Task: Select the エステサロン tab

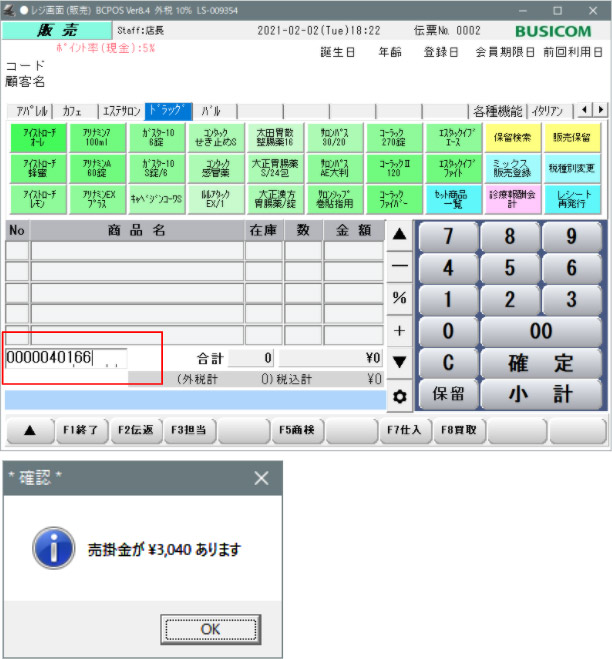Action: (x=122, y=111)
